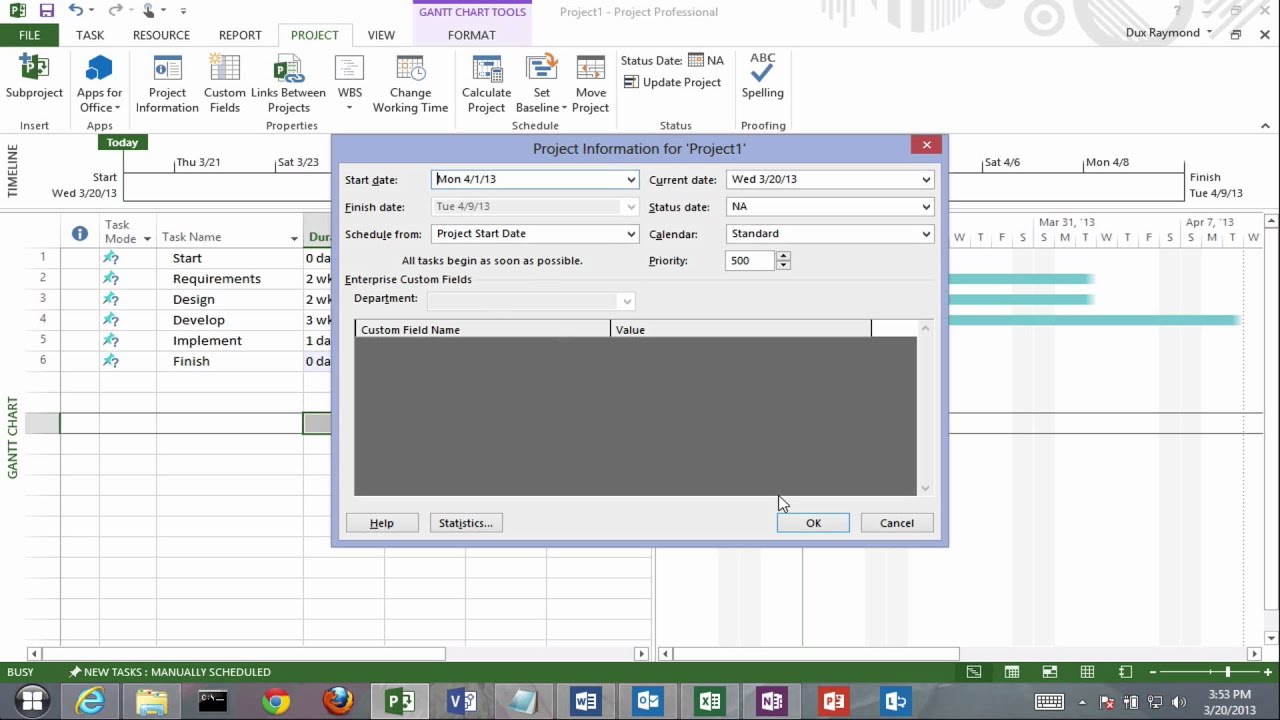Image resolution: width=1280 pixels, height=720 pixels.
Task: Click the task table horizontal scrollbar
Action: (x=246, y=654)
